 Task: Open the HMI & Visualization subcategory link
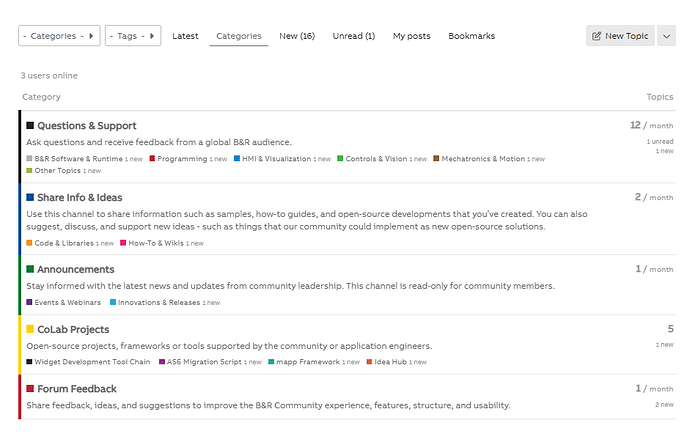coord(276,159)
